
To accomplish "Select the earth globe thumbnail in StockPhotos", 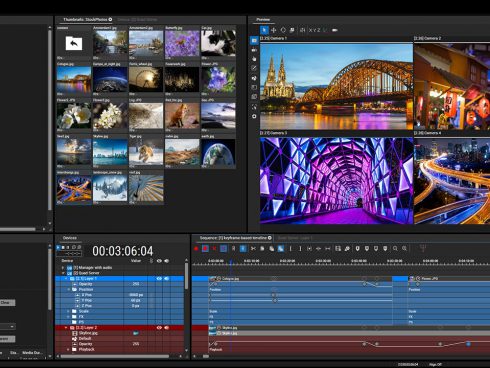I will coord(218,152).
